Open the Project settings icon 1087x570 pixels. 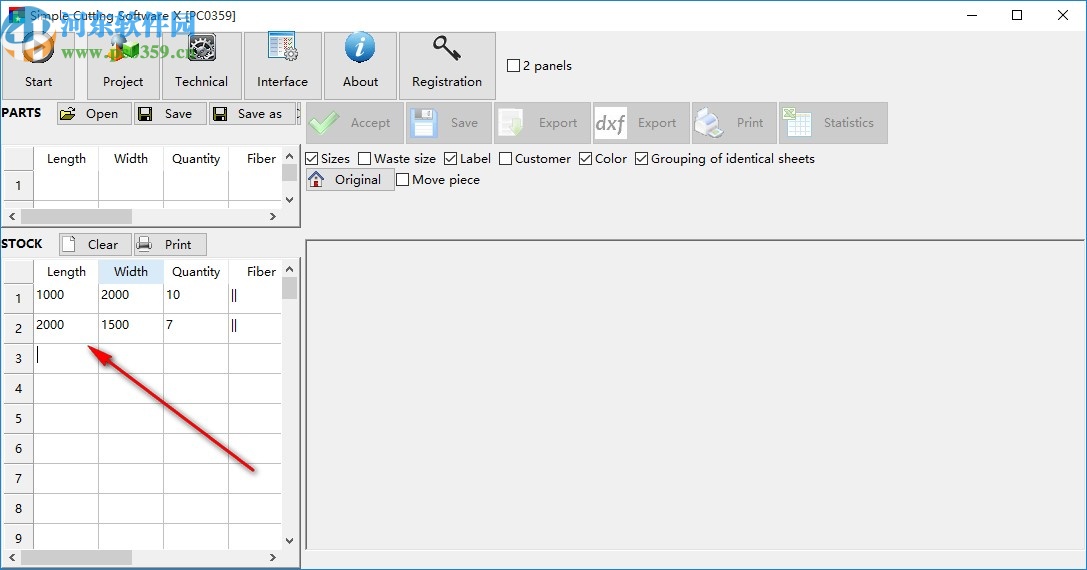pos(123,66)
